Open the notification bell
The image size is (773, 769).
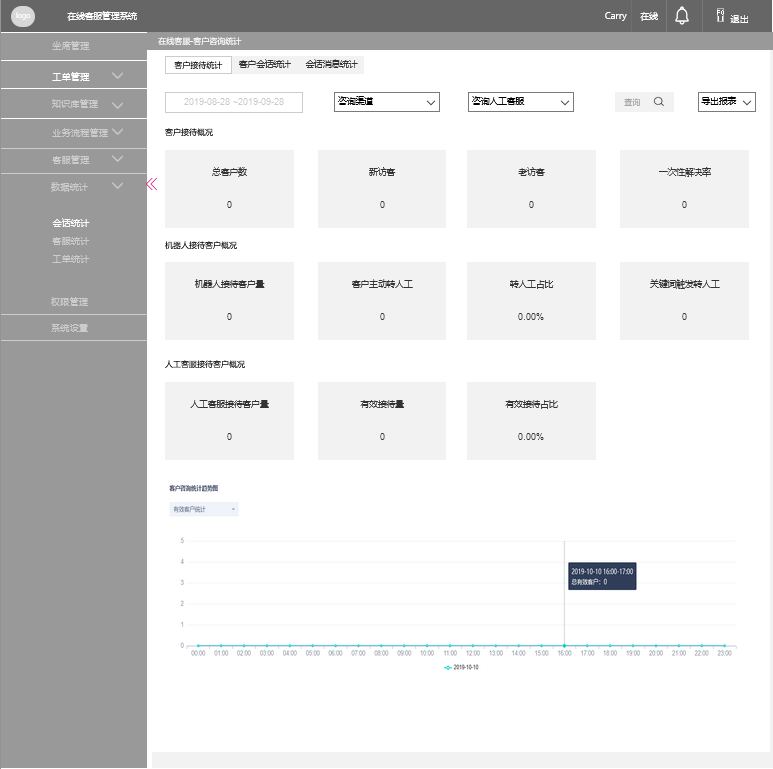682,16
